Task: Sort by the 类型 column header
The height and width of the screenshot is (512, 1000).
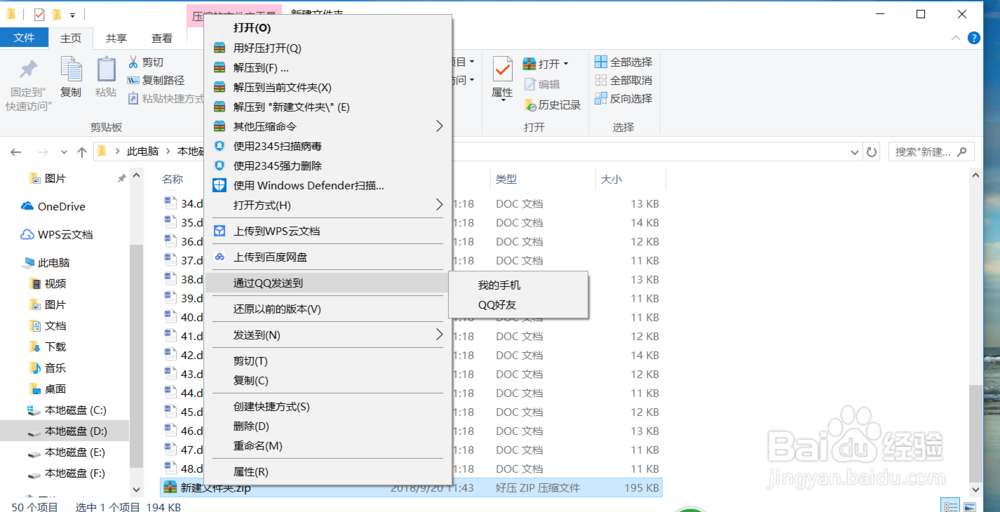Action: (x=542, y=180)
